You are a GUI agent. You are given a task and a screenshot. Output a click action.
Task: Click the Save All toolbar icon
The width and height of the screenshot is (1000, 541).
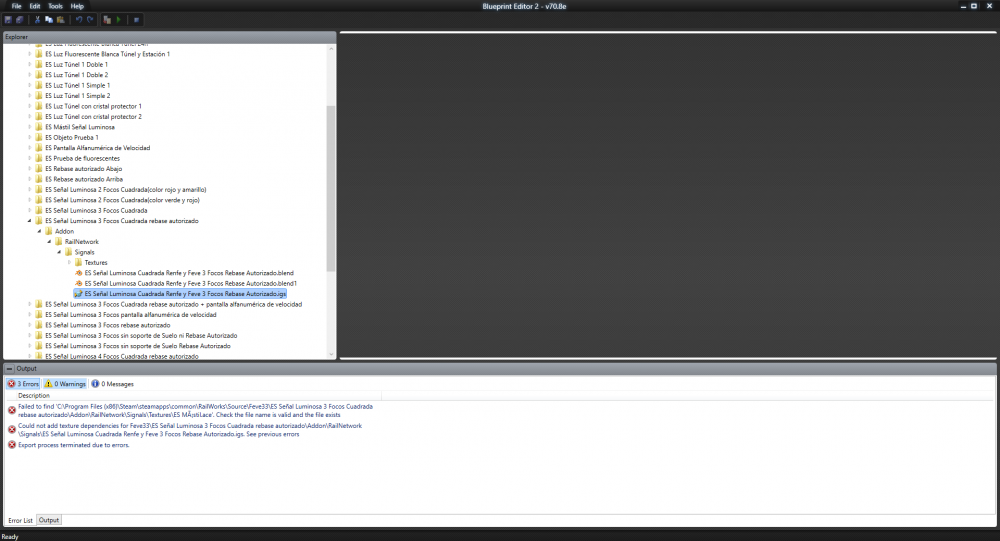pos(20,20)
